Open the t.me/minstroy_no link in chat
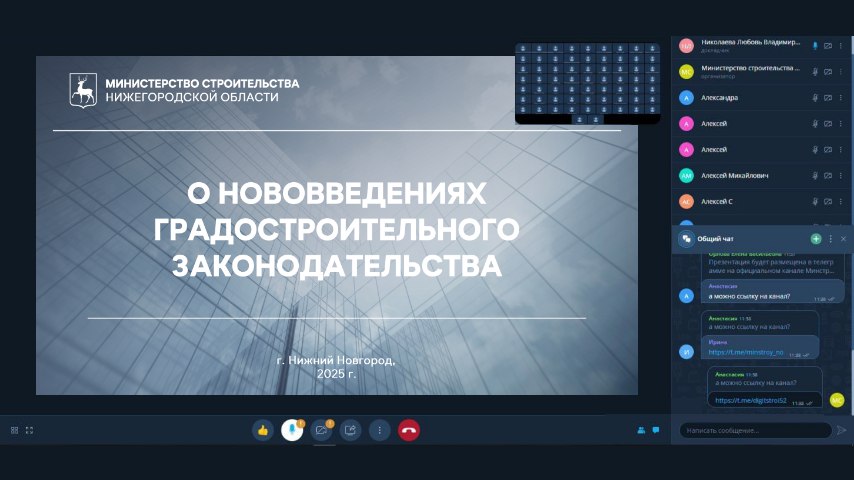 (x=746, y=353)
